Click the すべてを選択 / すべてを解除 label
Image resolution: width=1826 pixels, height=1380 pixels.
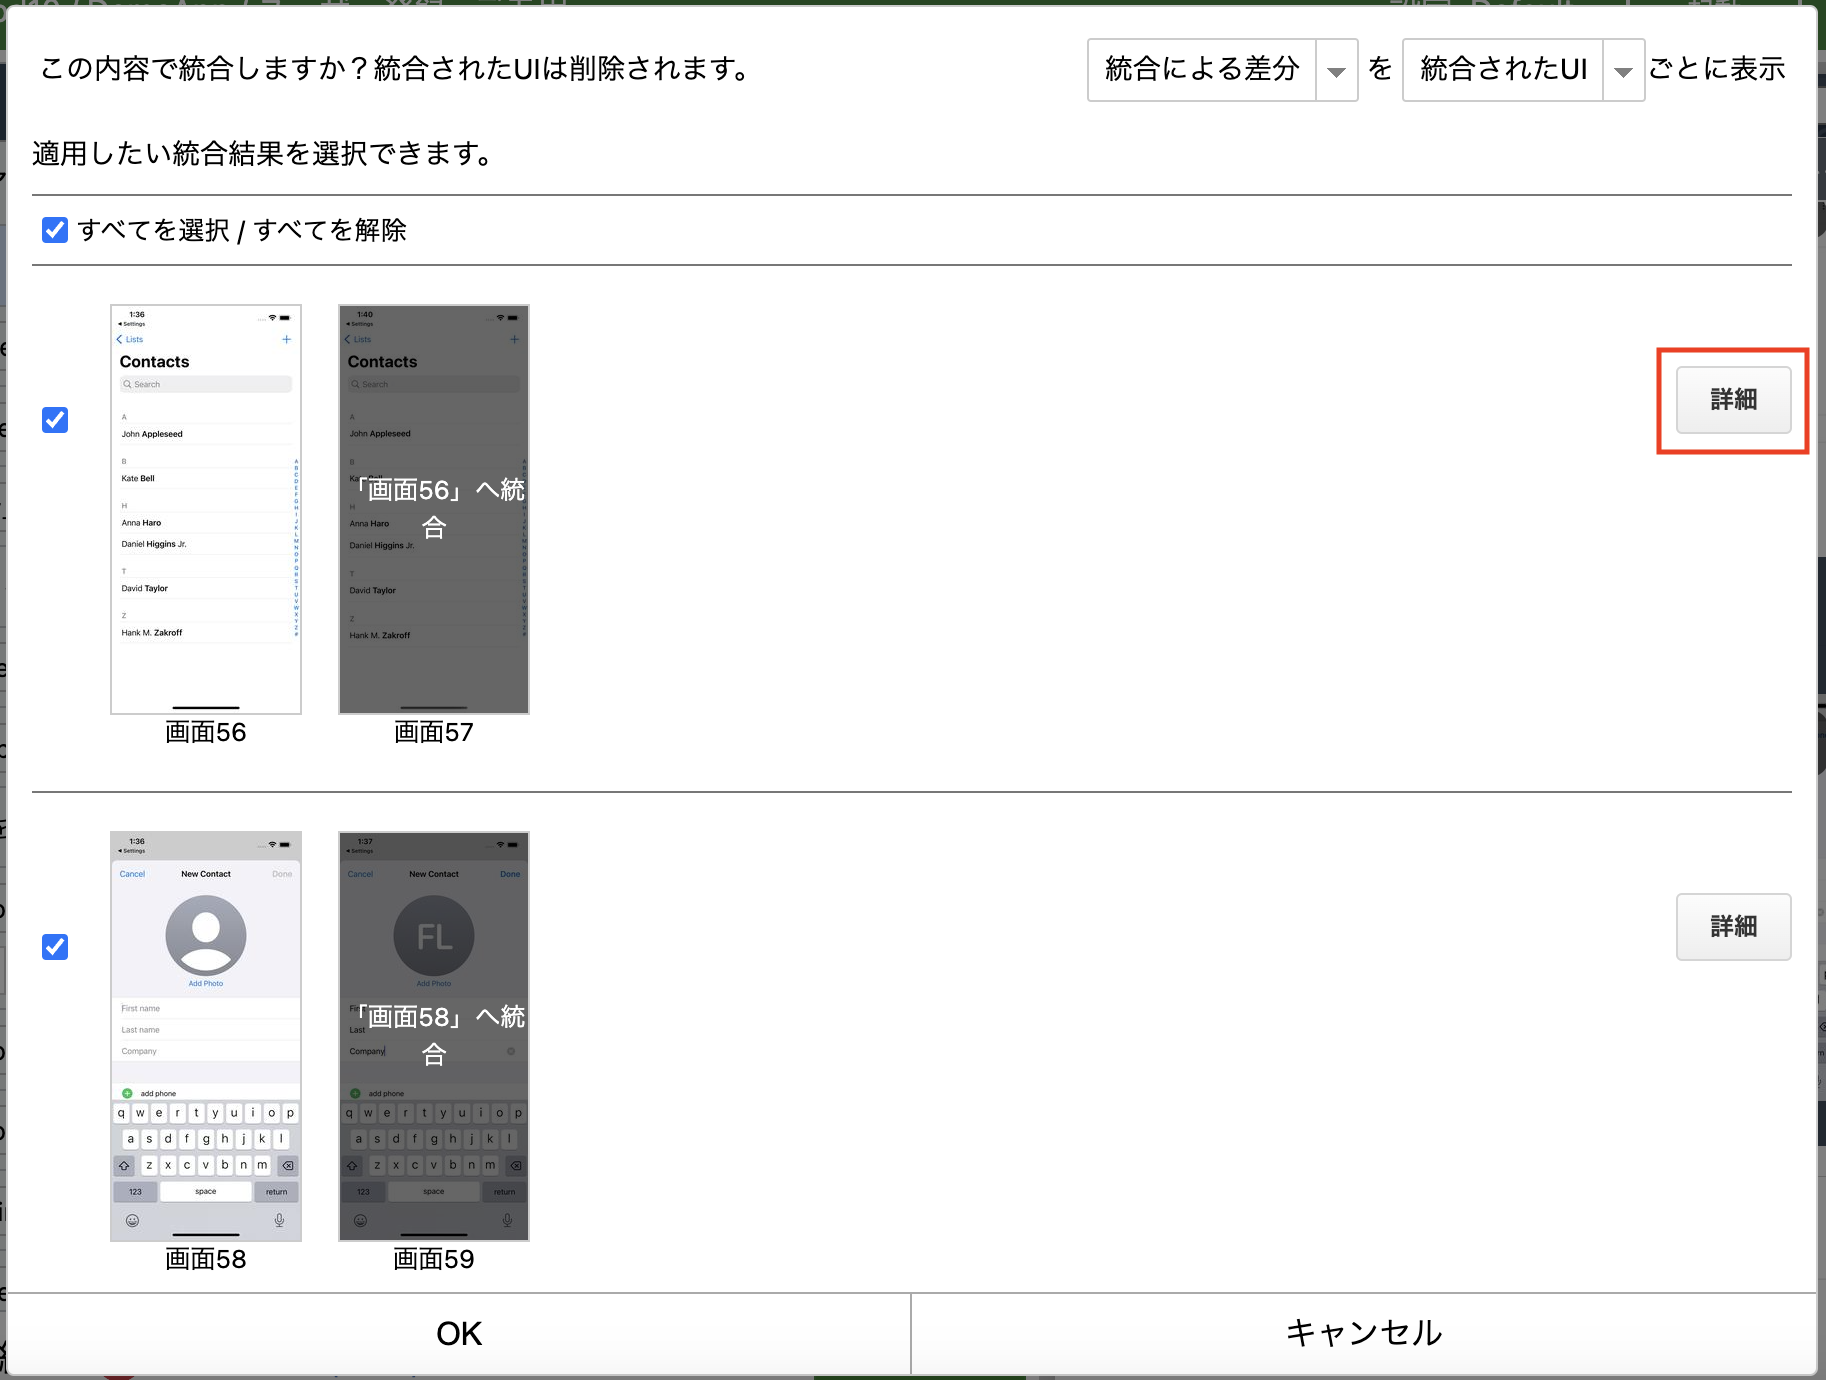pyautogui.click(x=242, y=230)
